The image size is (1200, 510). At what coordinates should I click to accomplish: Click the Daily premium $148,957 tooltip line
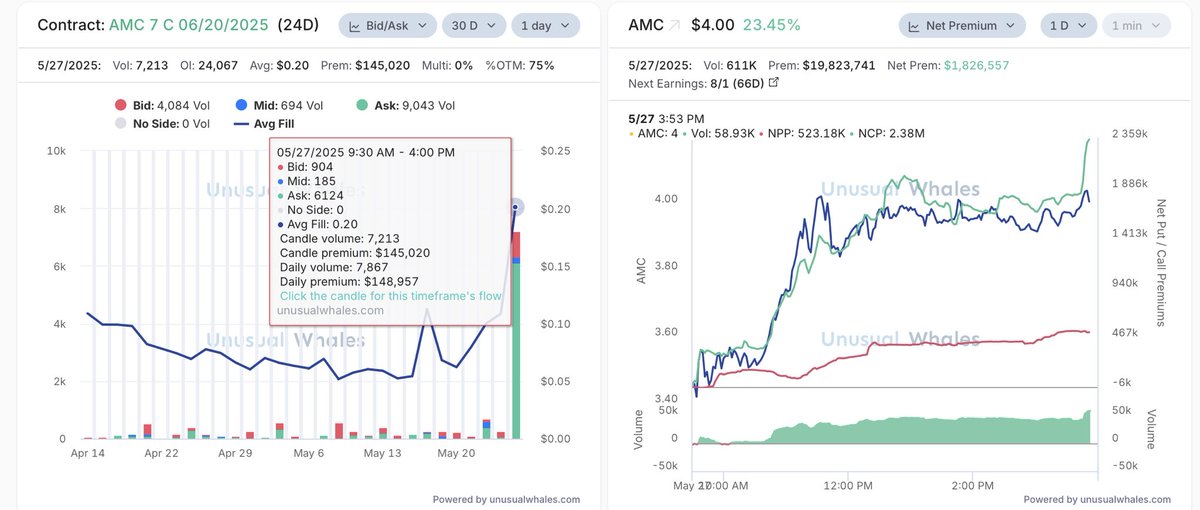pyautogui.click(x=349, y=282)
